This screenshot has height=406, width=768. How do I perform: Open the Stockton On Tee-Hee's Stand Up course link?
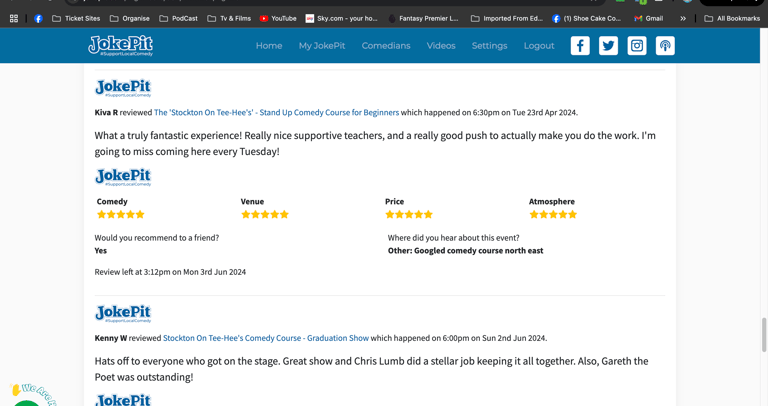[276, 113]
